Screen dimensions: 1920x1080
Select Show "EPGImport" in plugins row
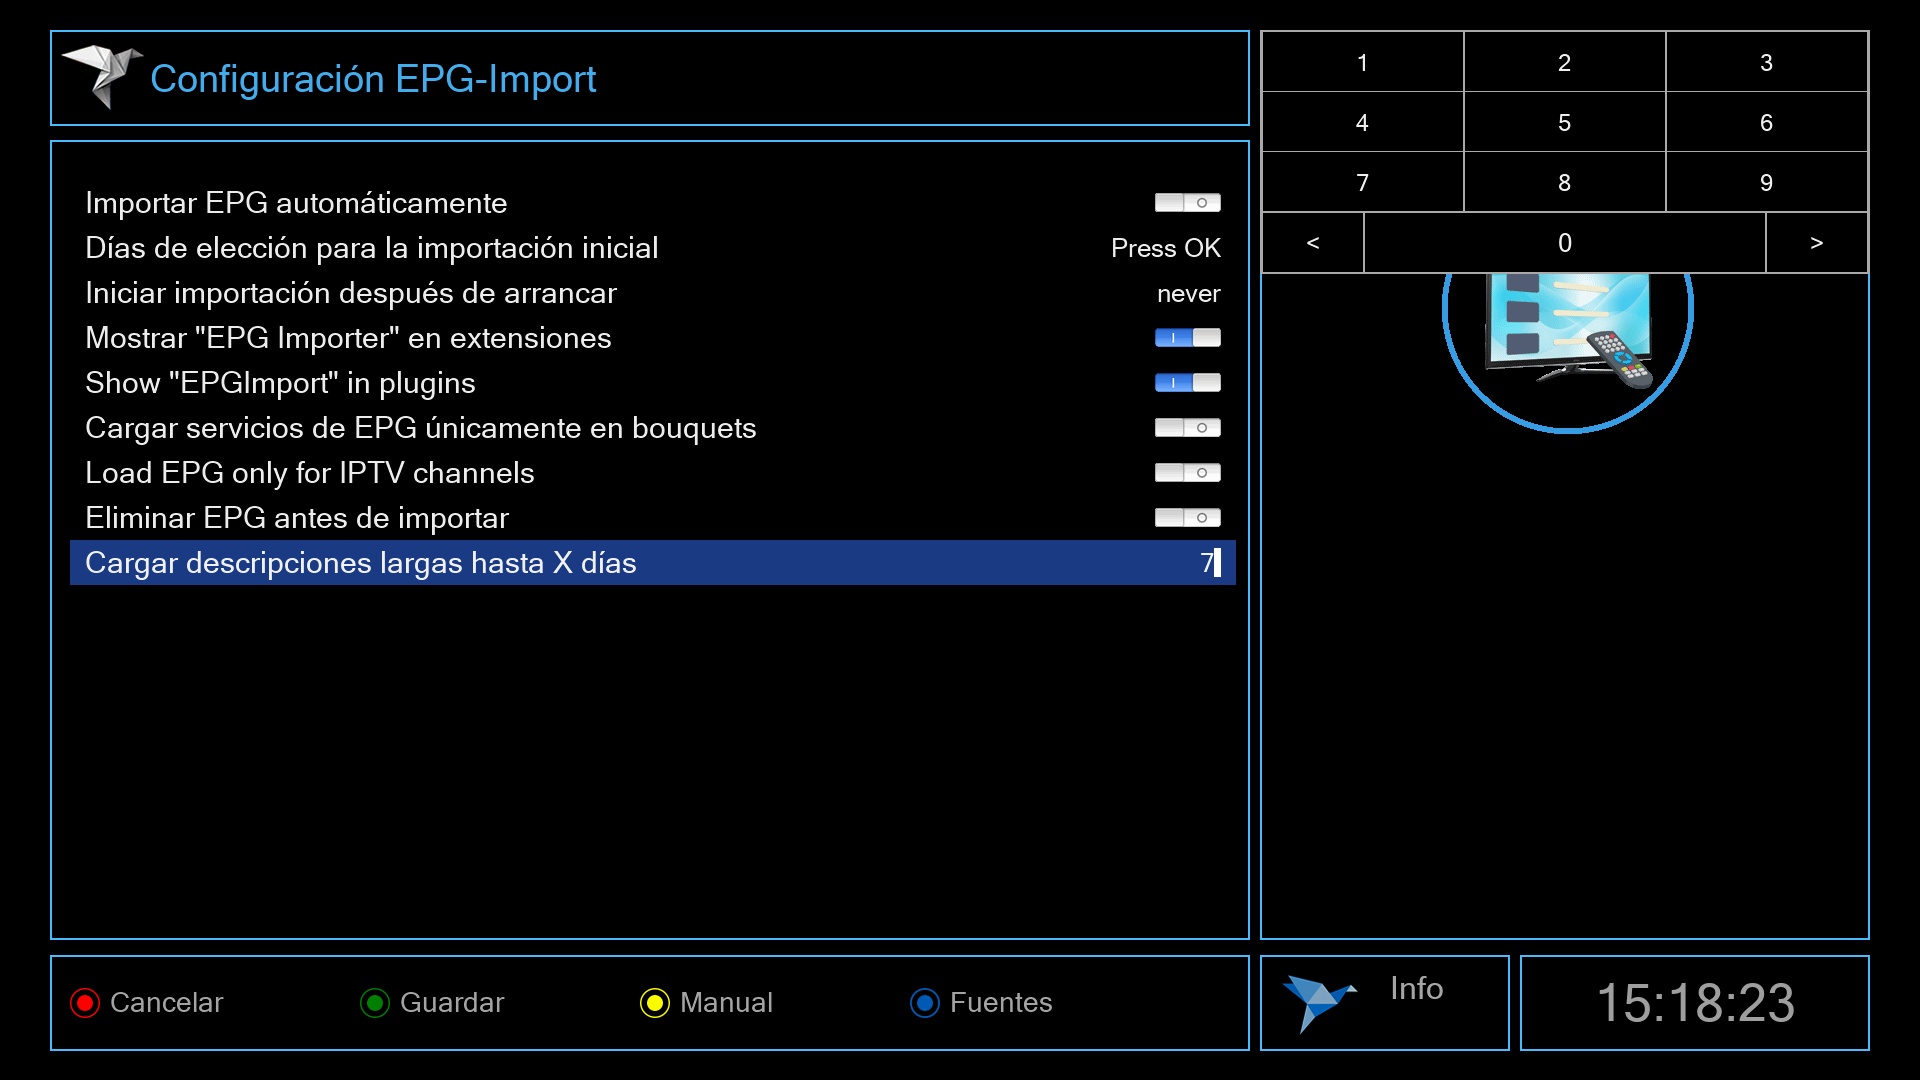pos(280,383)
